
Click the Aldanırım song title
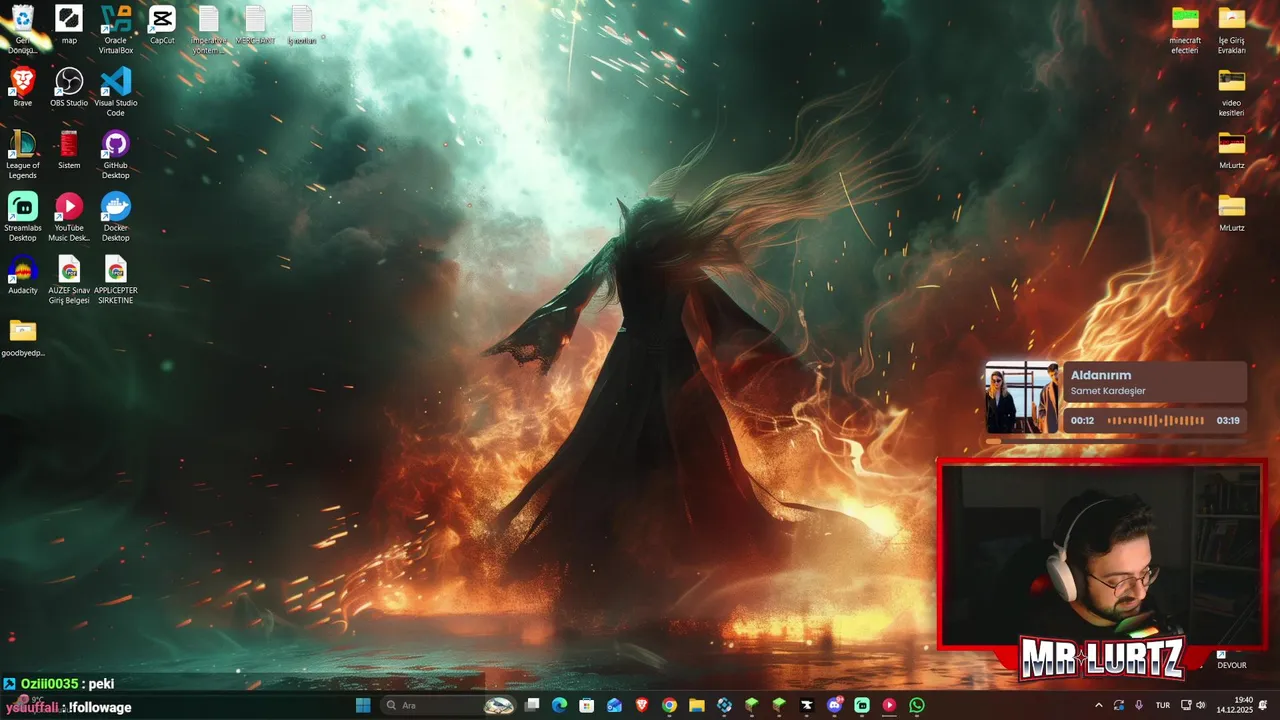click(1101, 376)
